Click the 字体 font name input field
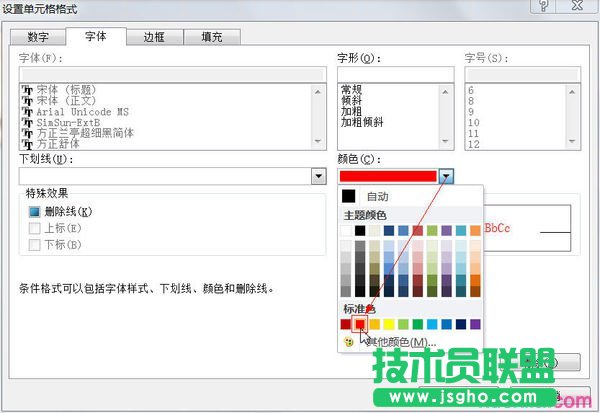 coord(172,74)
